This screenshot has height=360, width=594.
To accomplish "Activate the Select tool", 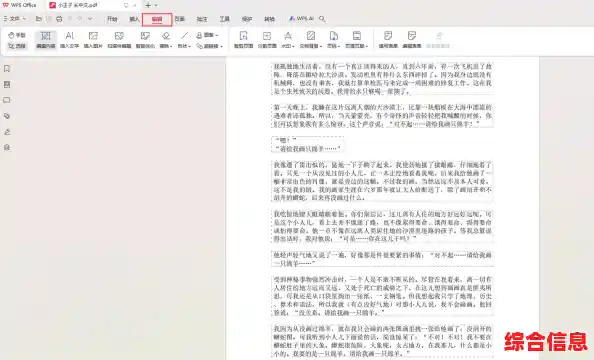I will click(x=17, y=46).
